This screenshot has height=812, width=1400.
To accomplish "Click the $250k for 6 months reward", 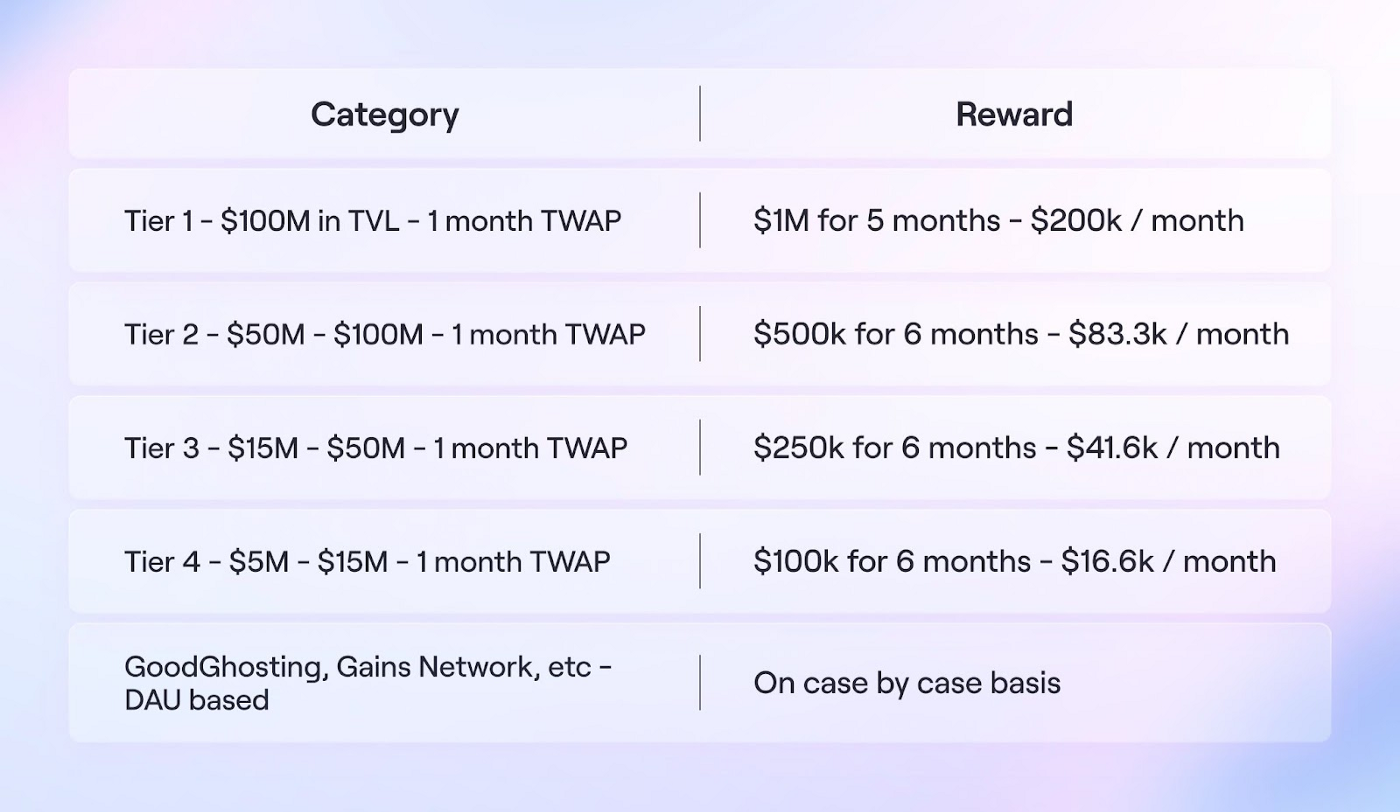I will click(1017, 447).
